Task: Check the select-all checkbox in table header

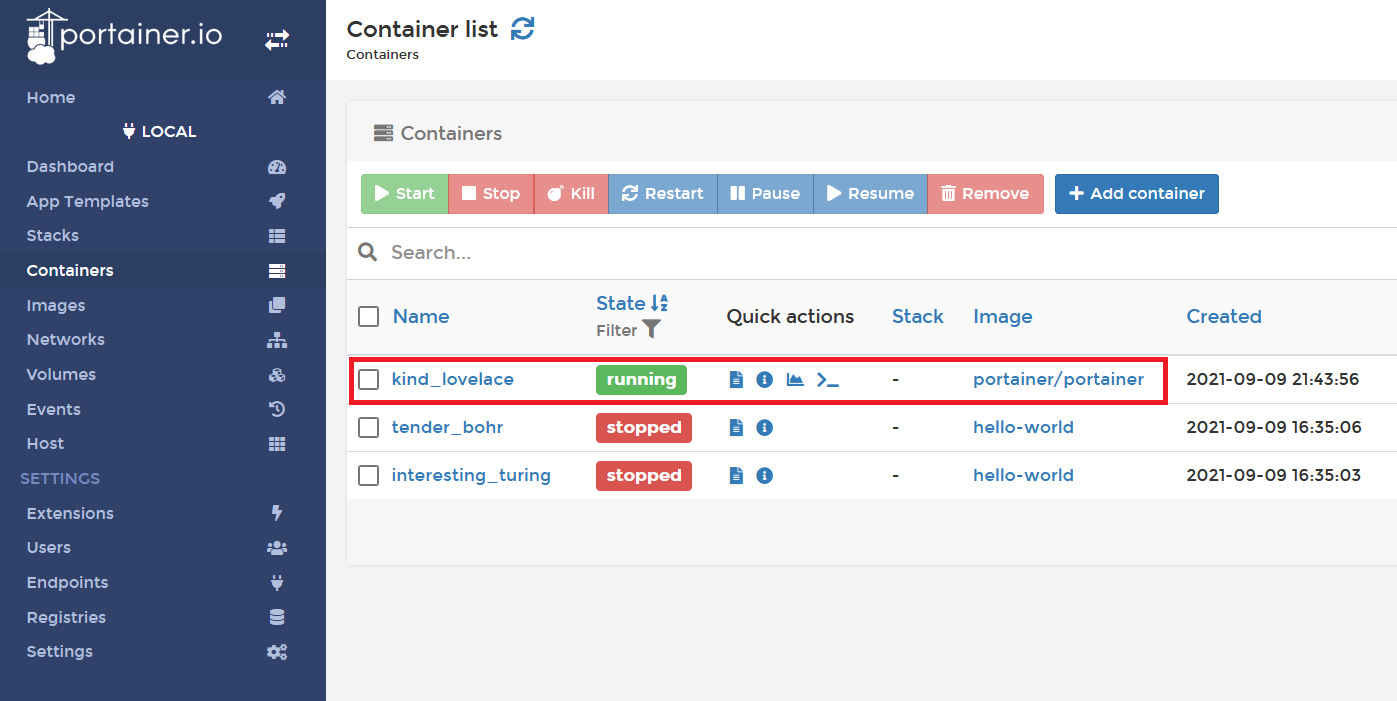Action: pyautogui.click(x=369, y=316)
